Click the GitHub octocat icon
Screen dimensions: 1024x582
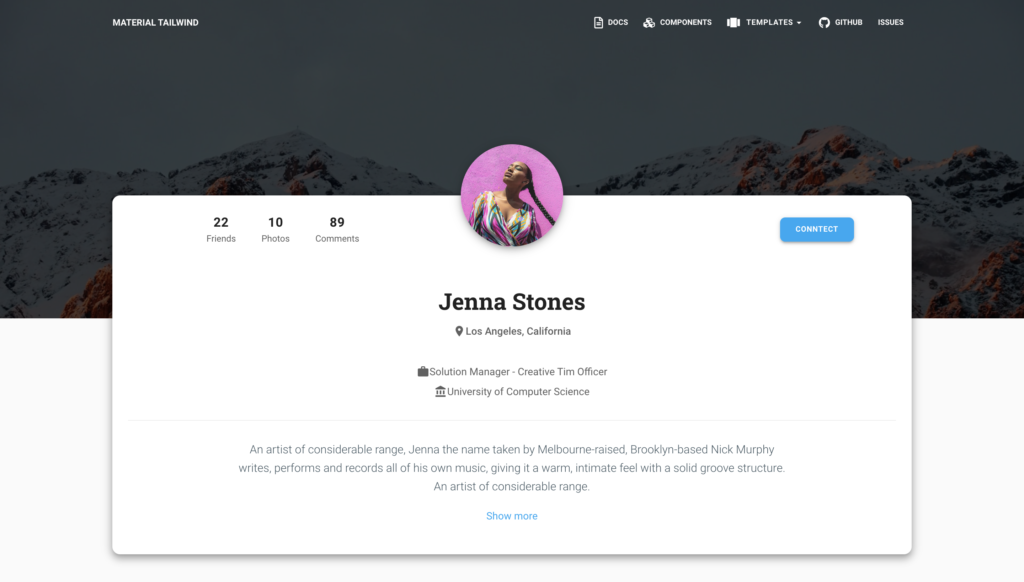point(824,22)
